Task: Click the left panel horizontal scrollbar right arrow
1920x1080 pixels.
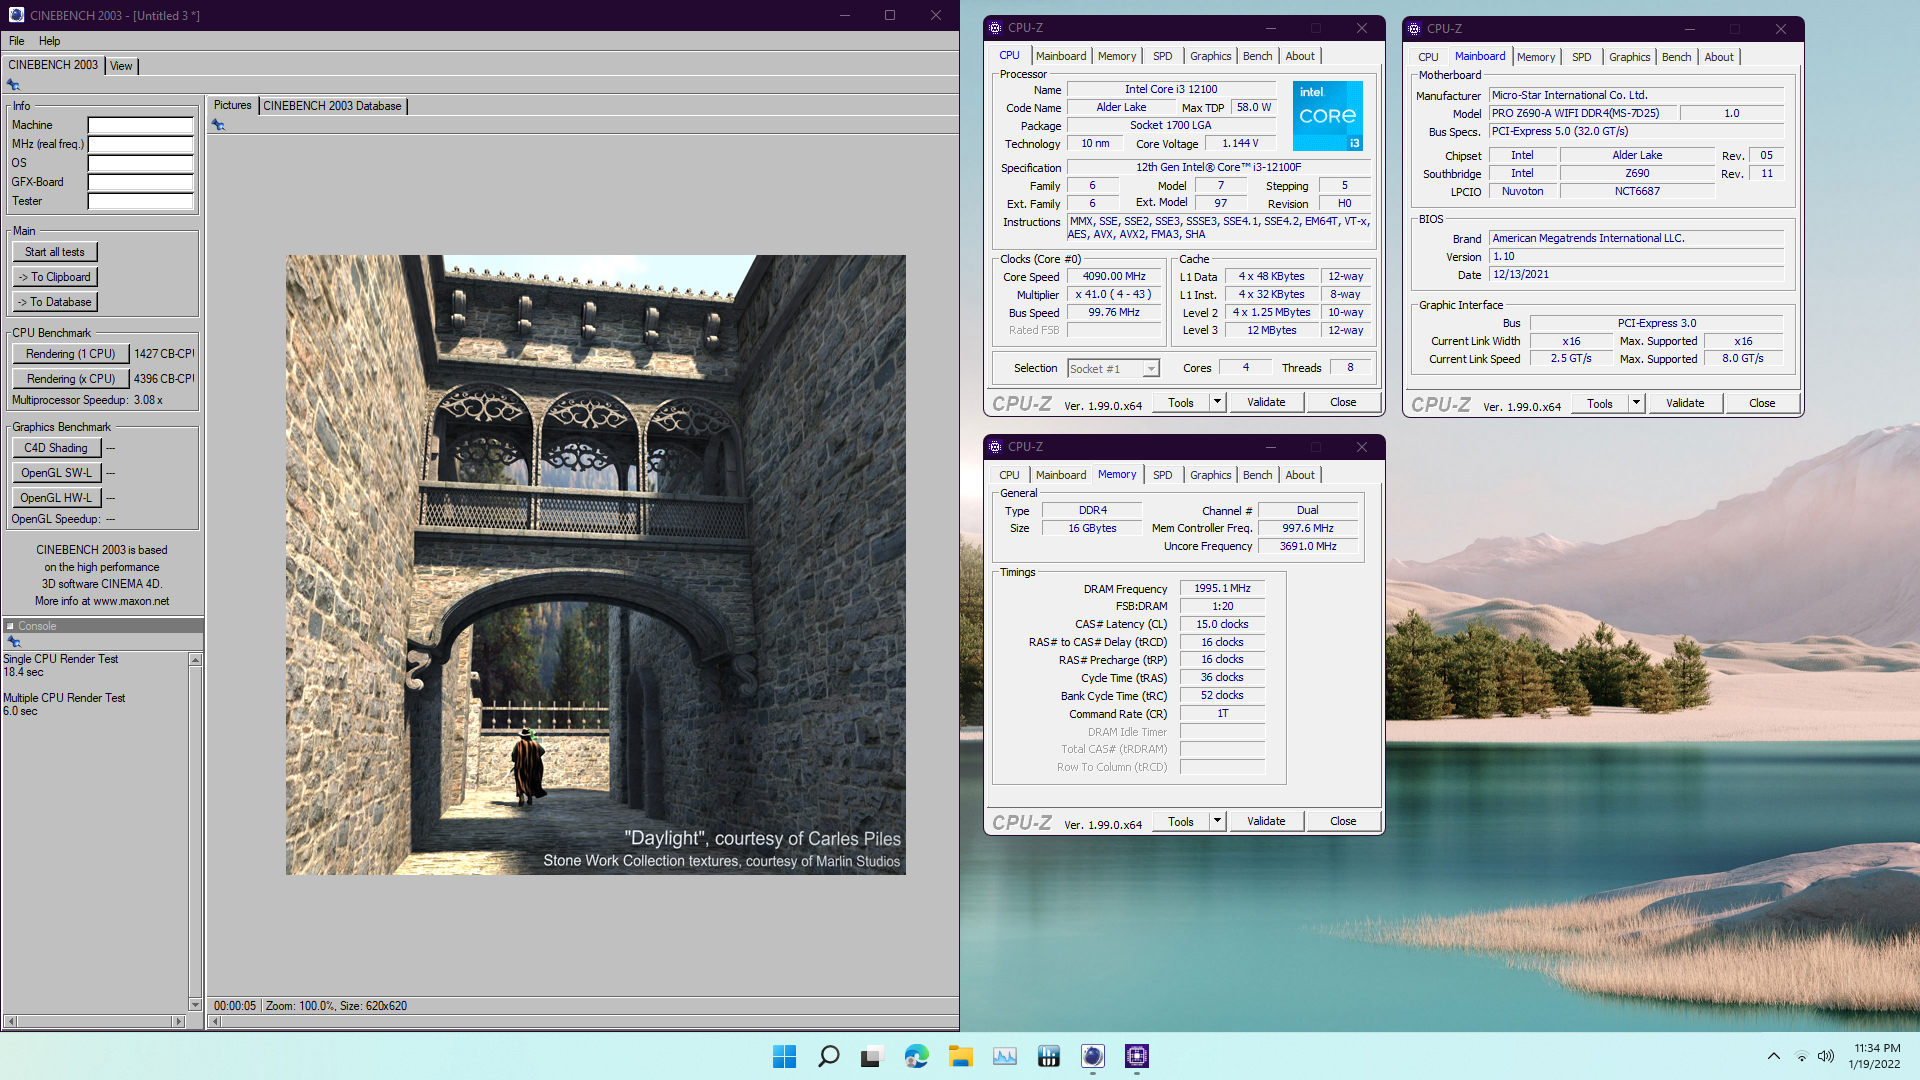Action: (x=179, y=1021)
